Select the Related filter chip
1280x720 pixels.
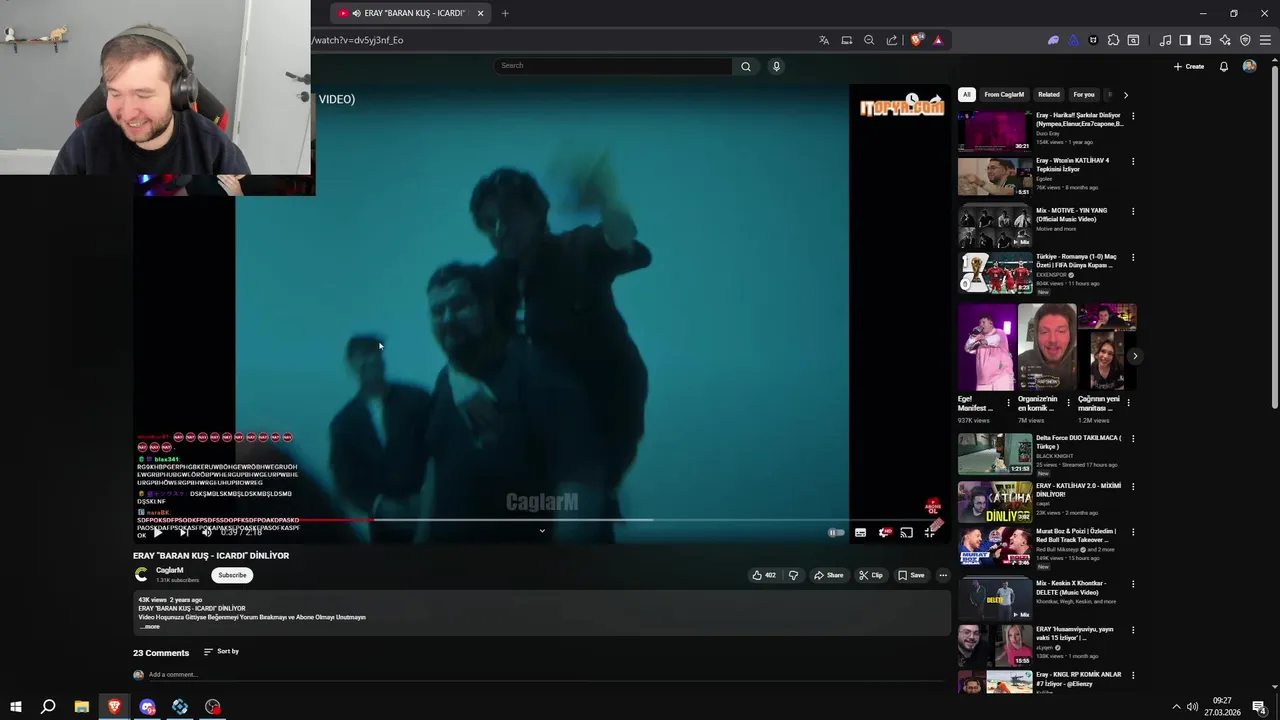[x=1048, y=95]
